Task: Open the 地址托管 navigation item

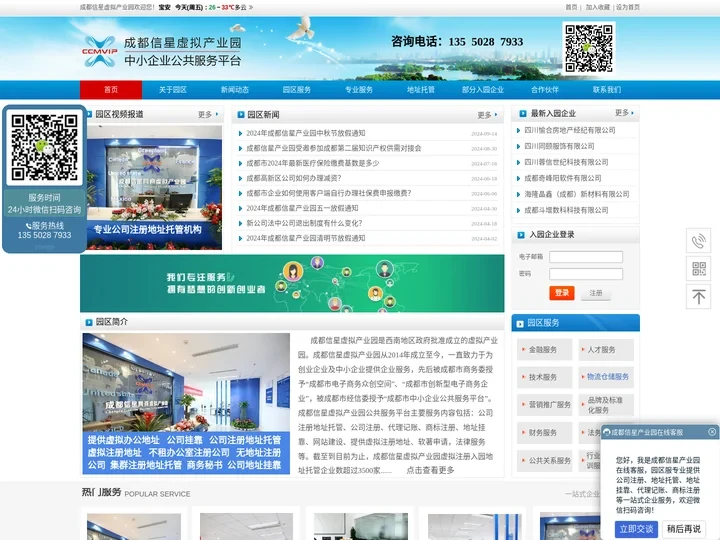Action: coord(421,90)
